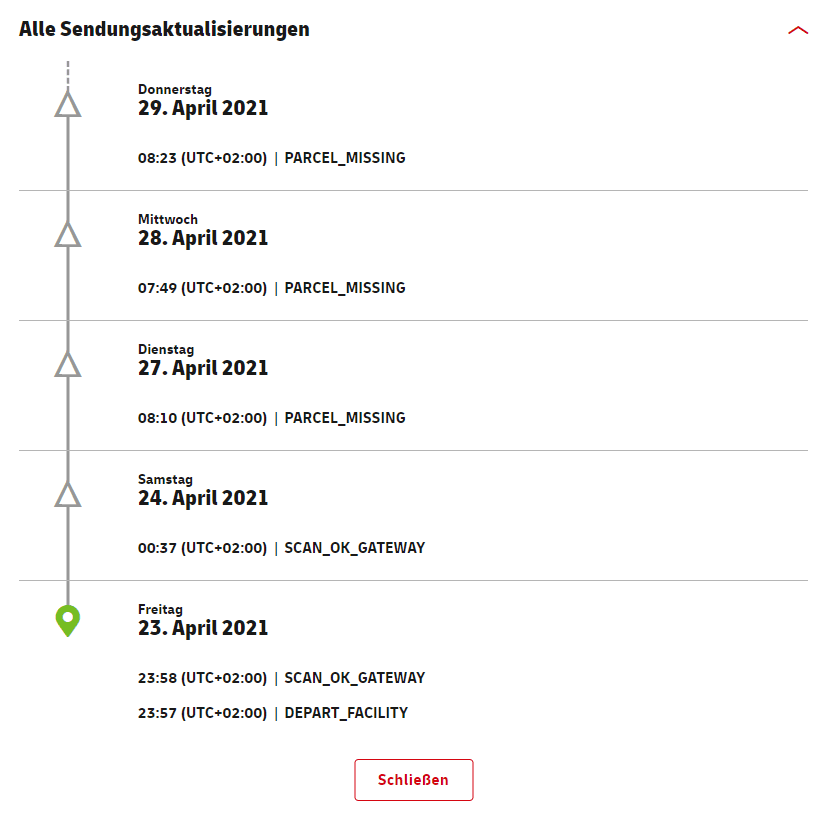The height and width of the screenshot is (821, 827).
Task: Click the dashed line atop the timeline
Action: [67, 72]
